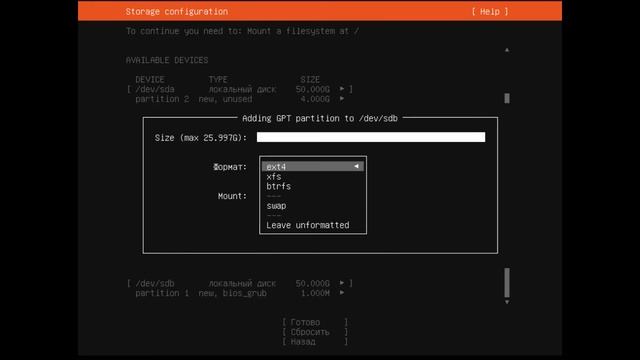Click the lower scrollbar thumb

[x=507, y=282]
